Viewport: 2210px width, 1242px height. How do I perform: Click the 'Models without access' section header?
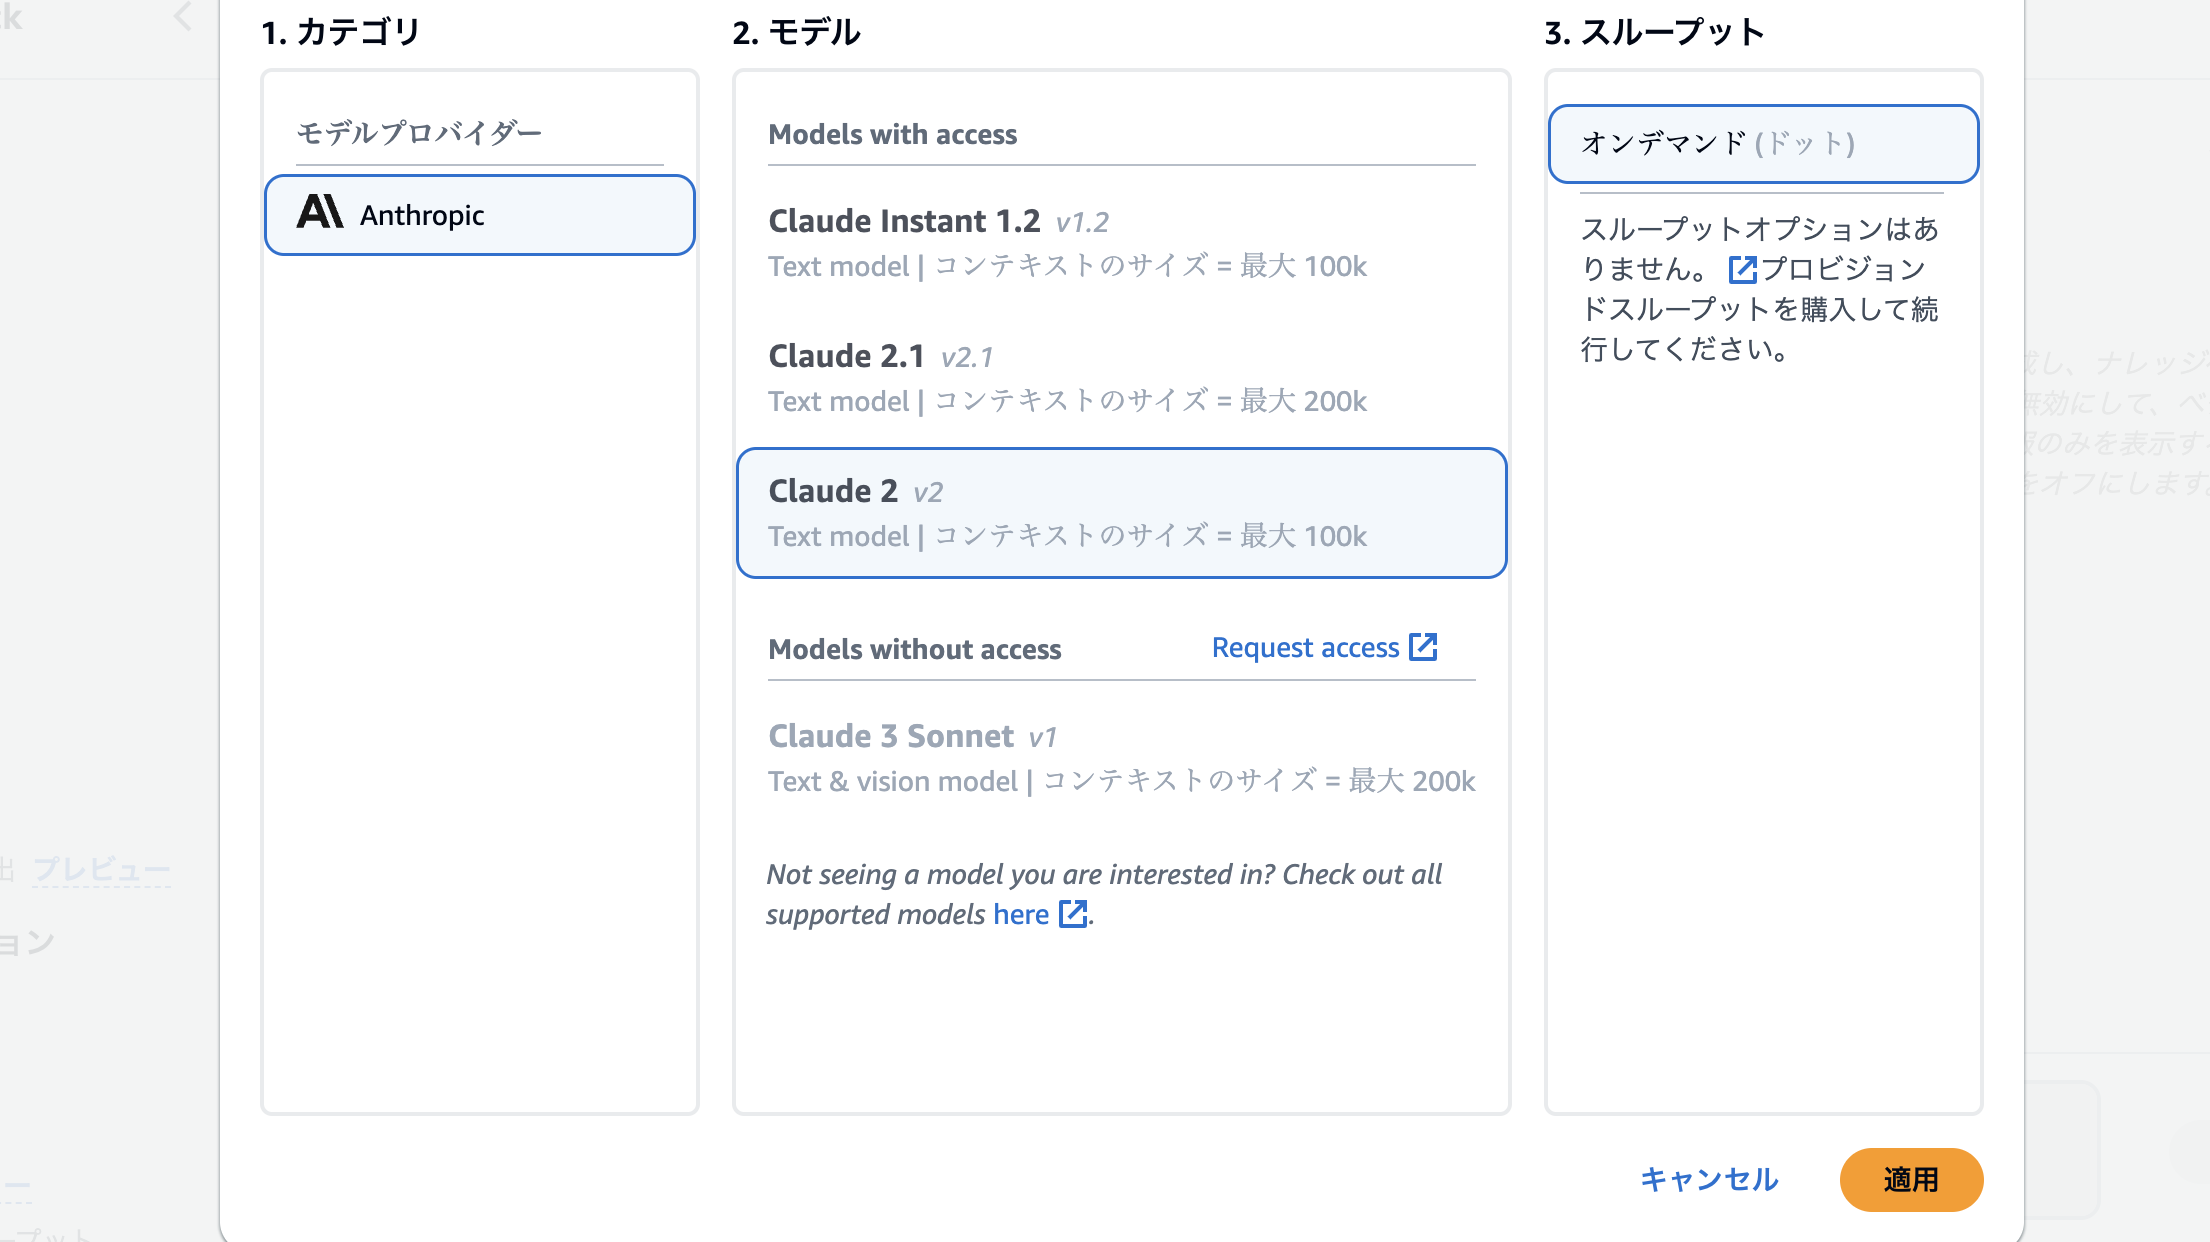point(914,650)
